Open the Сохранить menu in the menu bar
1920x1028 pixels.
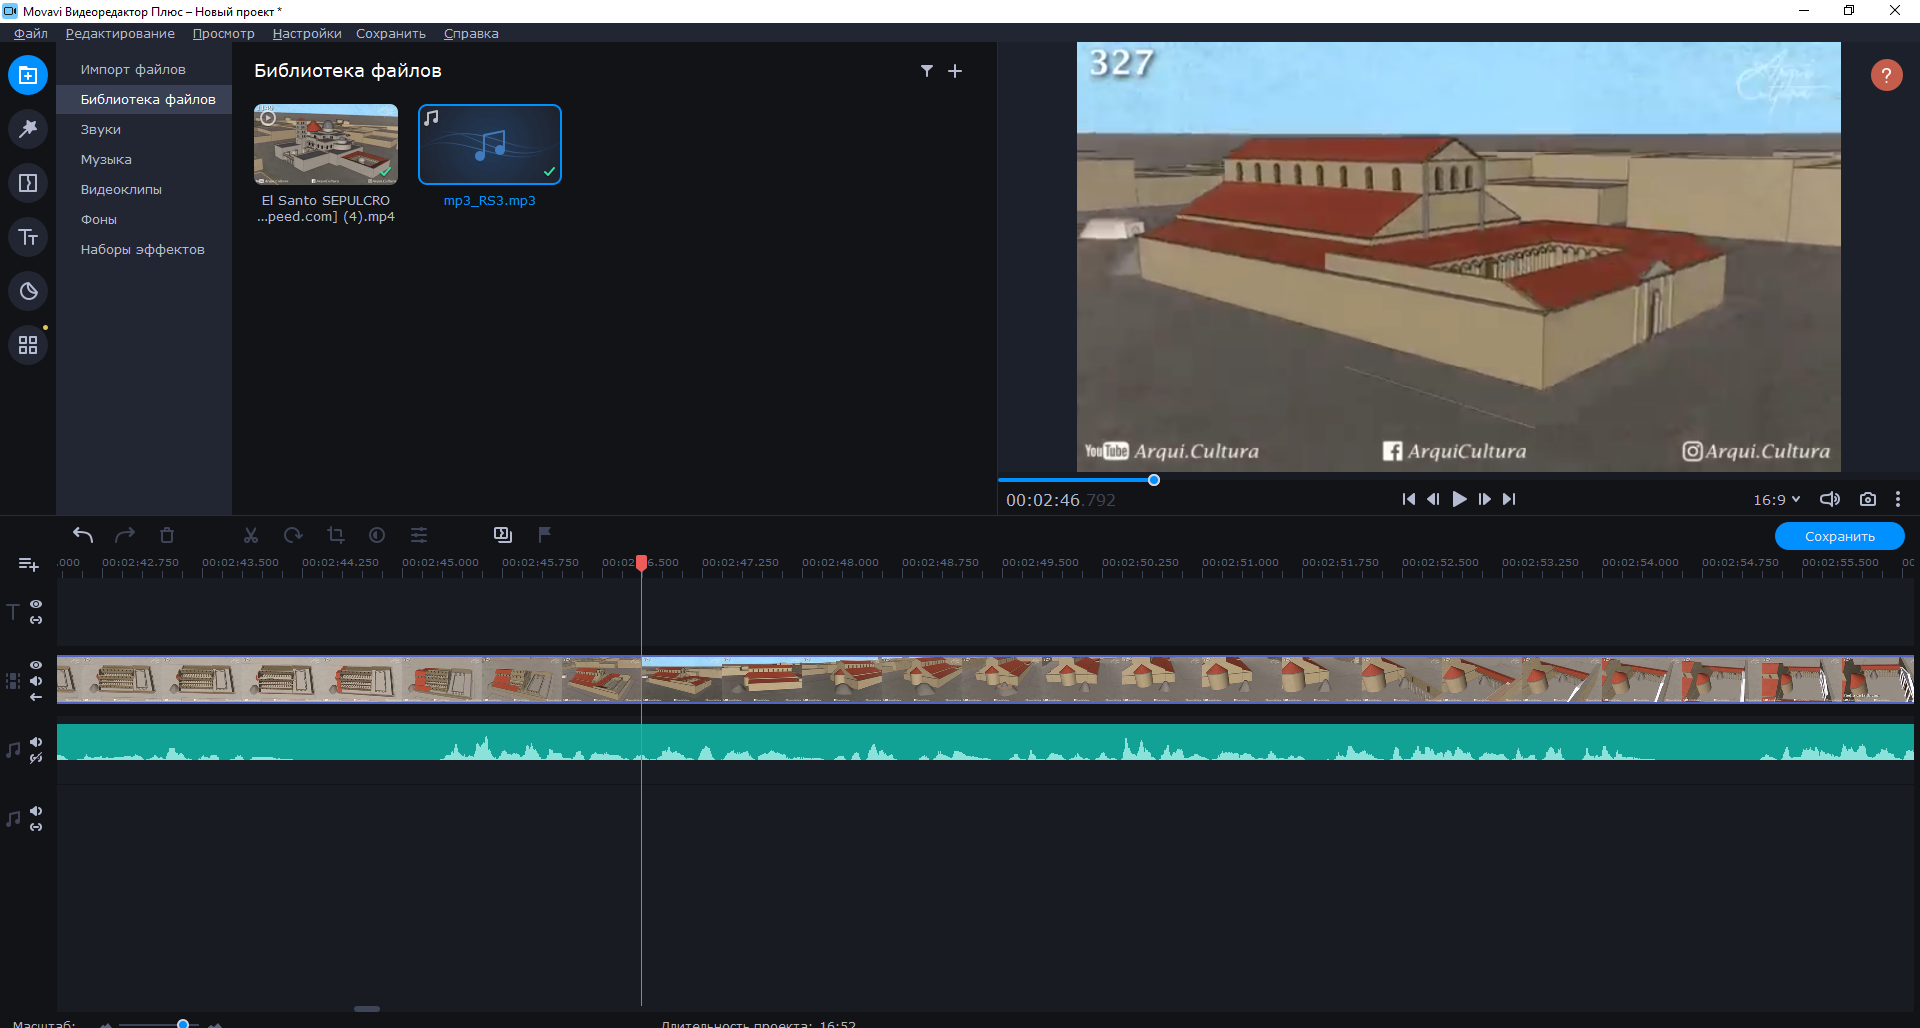391,33
